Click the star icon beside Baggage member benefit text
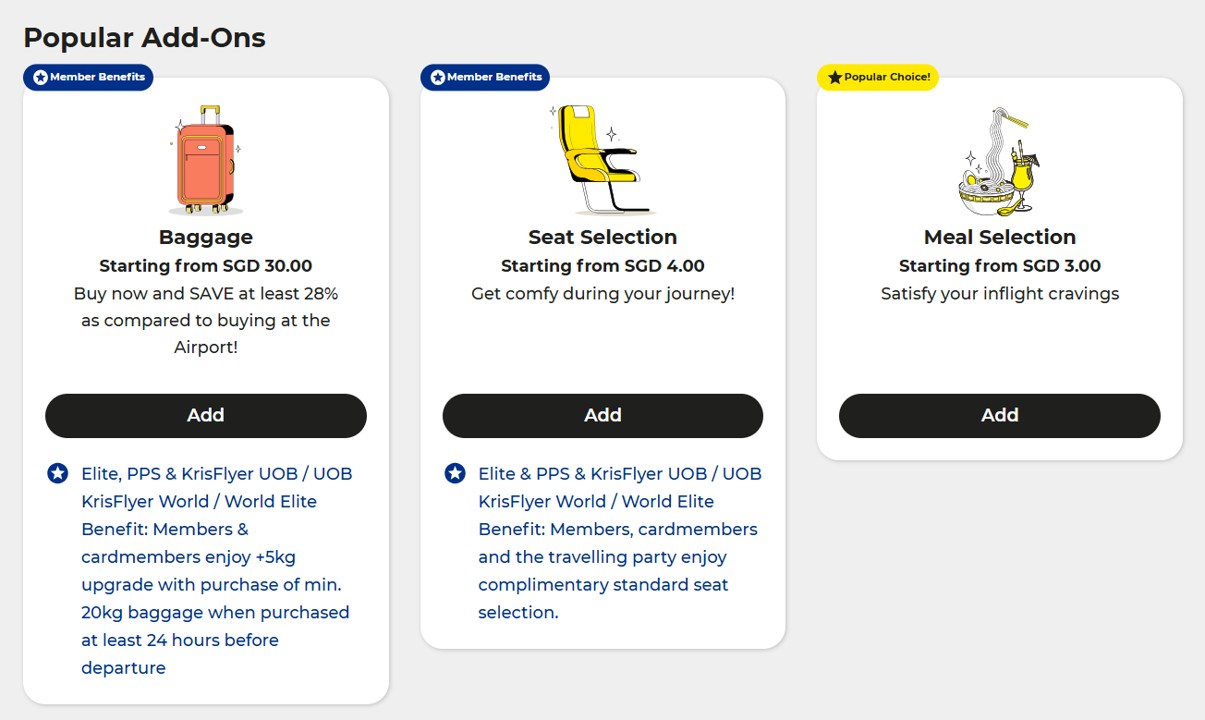Viewport: 1205px width, 720px height. pyautogui.click(x=58, y=473)
